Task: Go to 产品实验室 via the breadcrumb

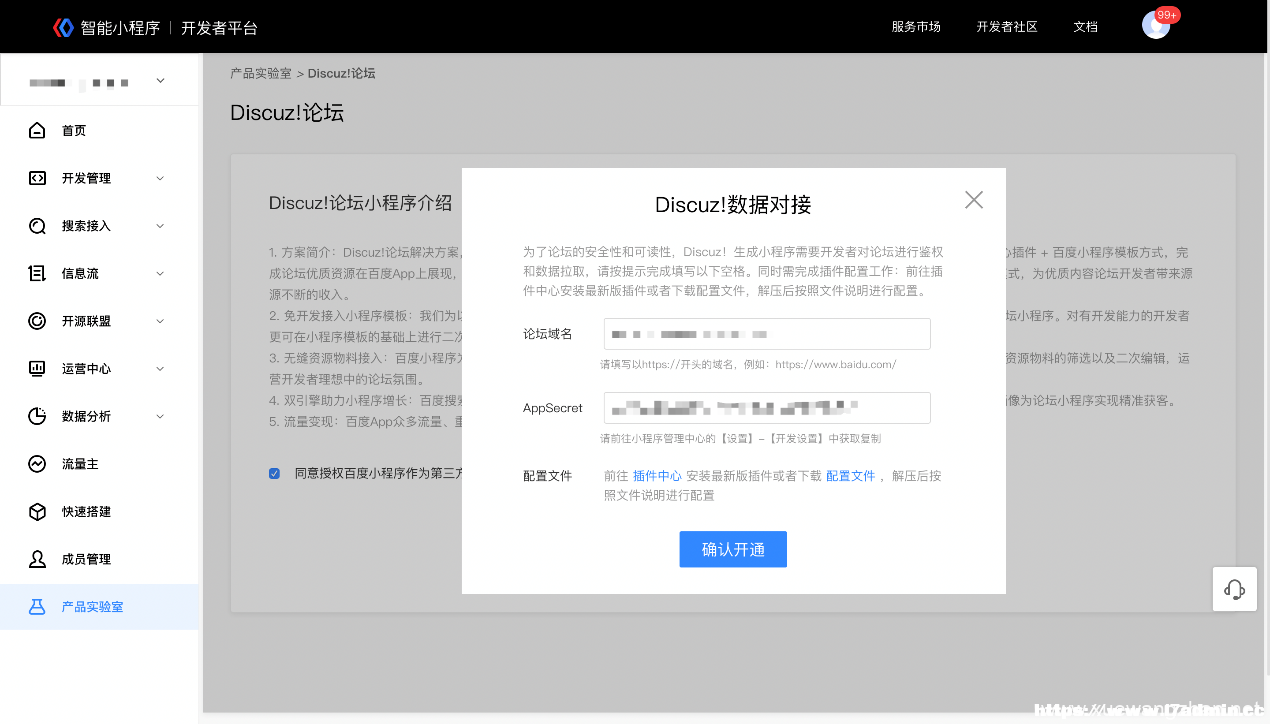Action: [261, 74]
